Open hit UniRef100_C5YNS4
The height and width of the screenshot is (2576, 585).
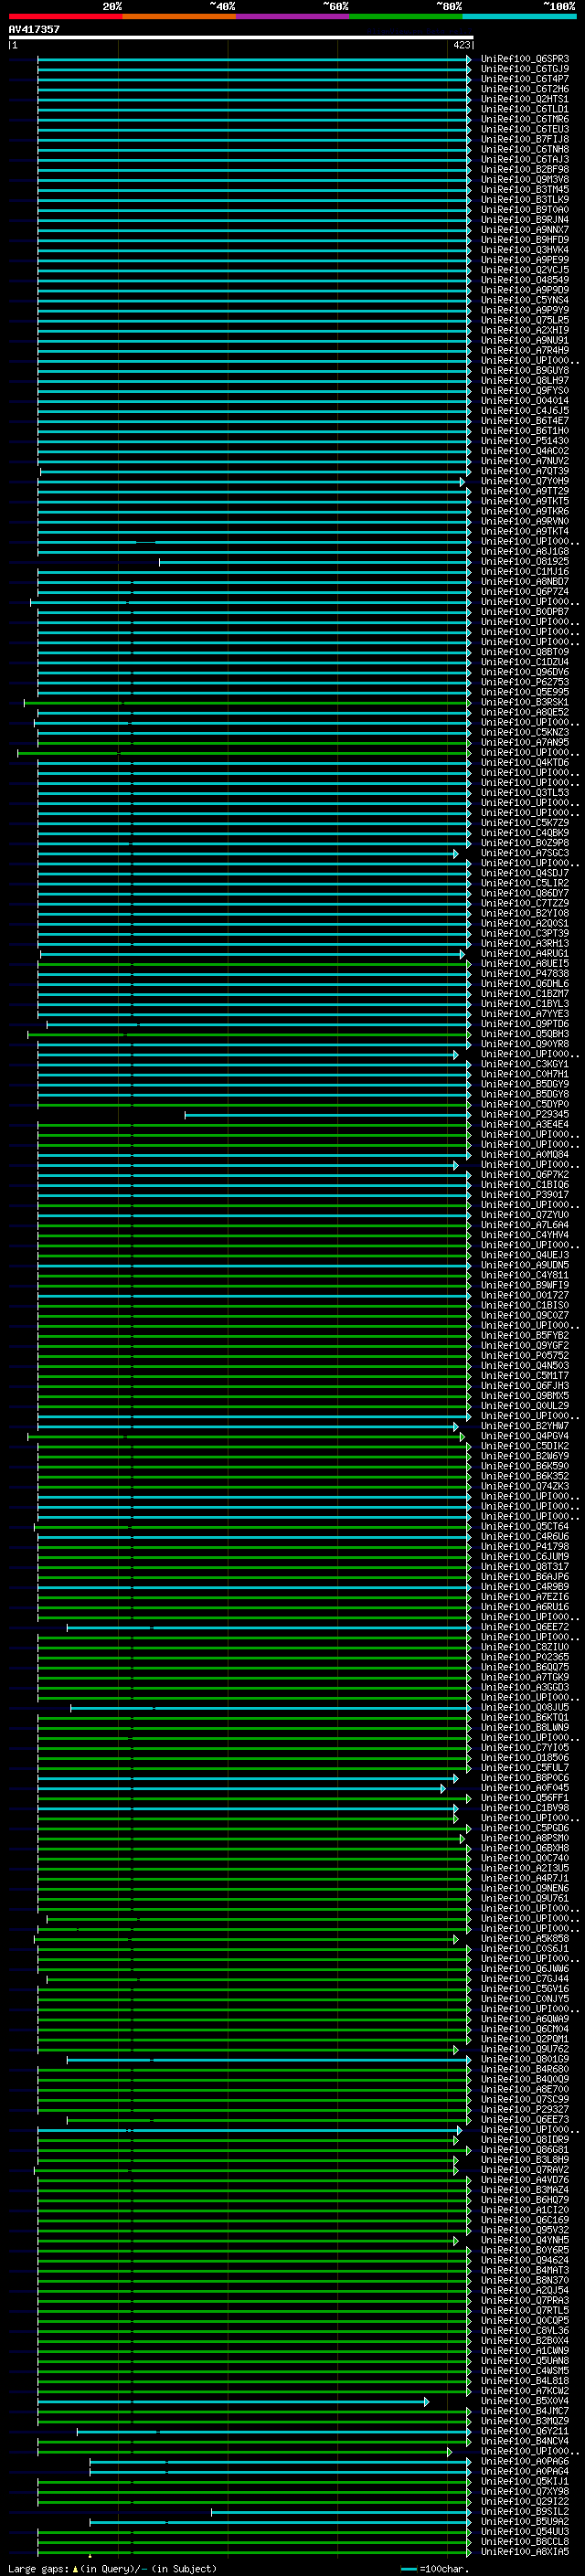point(524,300)
